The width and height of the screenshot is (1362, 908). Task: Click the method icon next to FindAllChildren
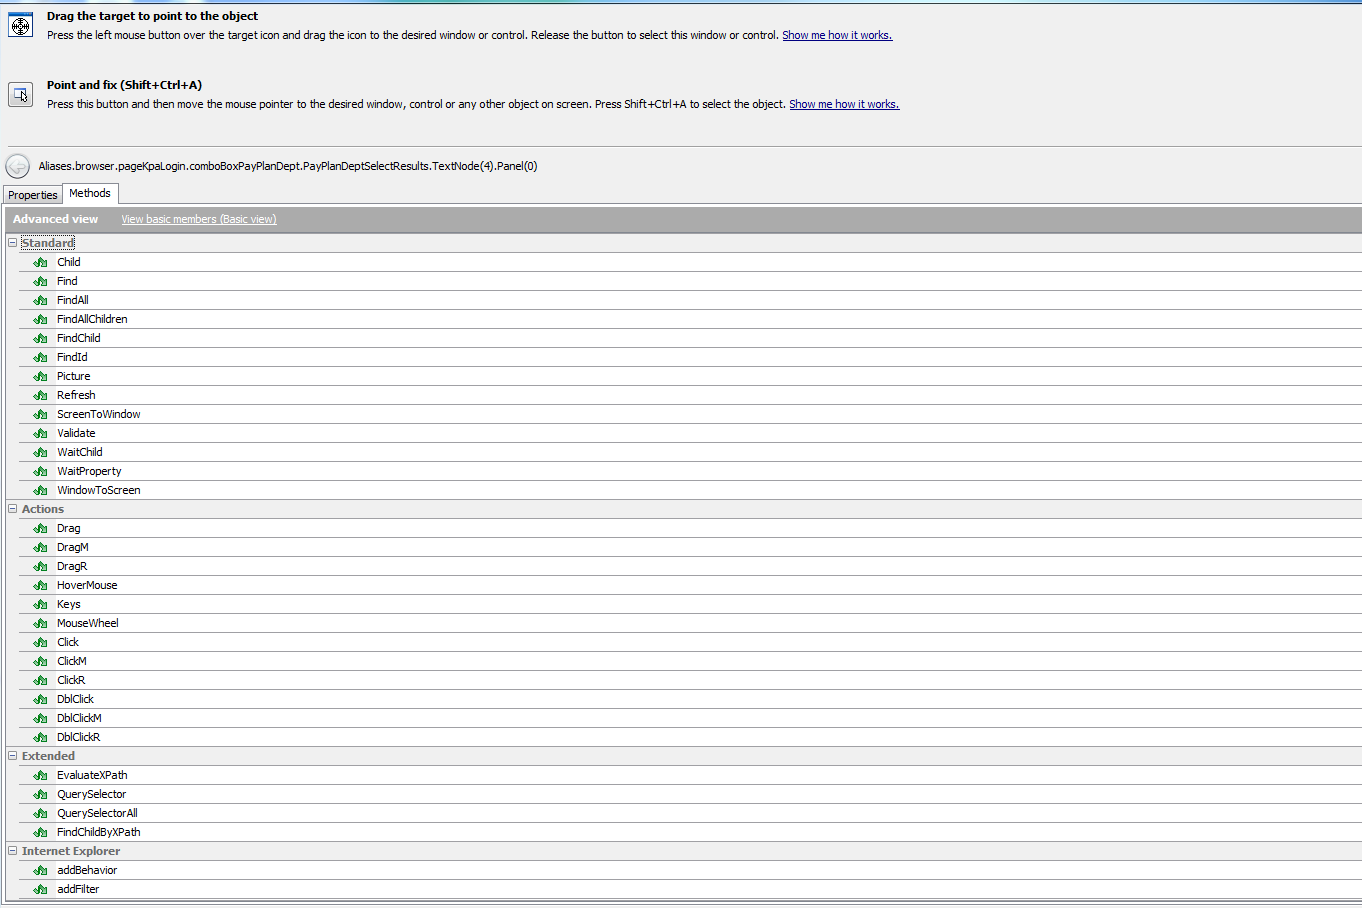40,319
